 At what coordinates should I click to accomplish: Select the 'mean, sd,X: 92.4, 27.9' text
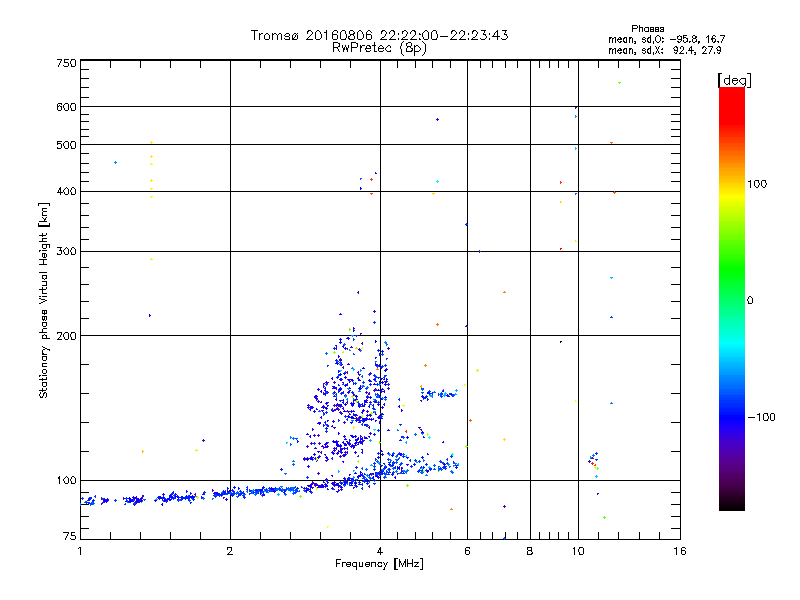[x=664, y=50]
